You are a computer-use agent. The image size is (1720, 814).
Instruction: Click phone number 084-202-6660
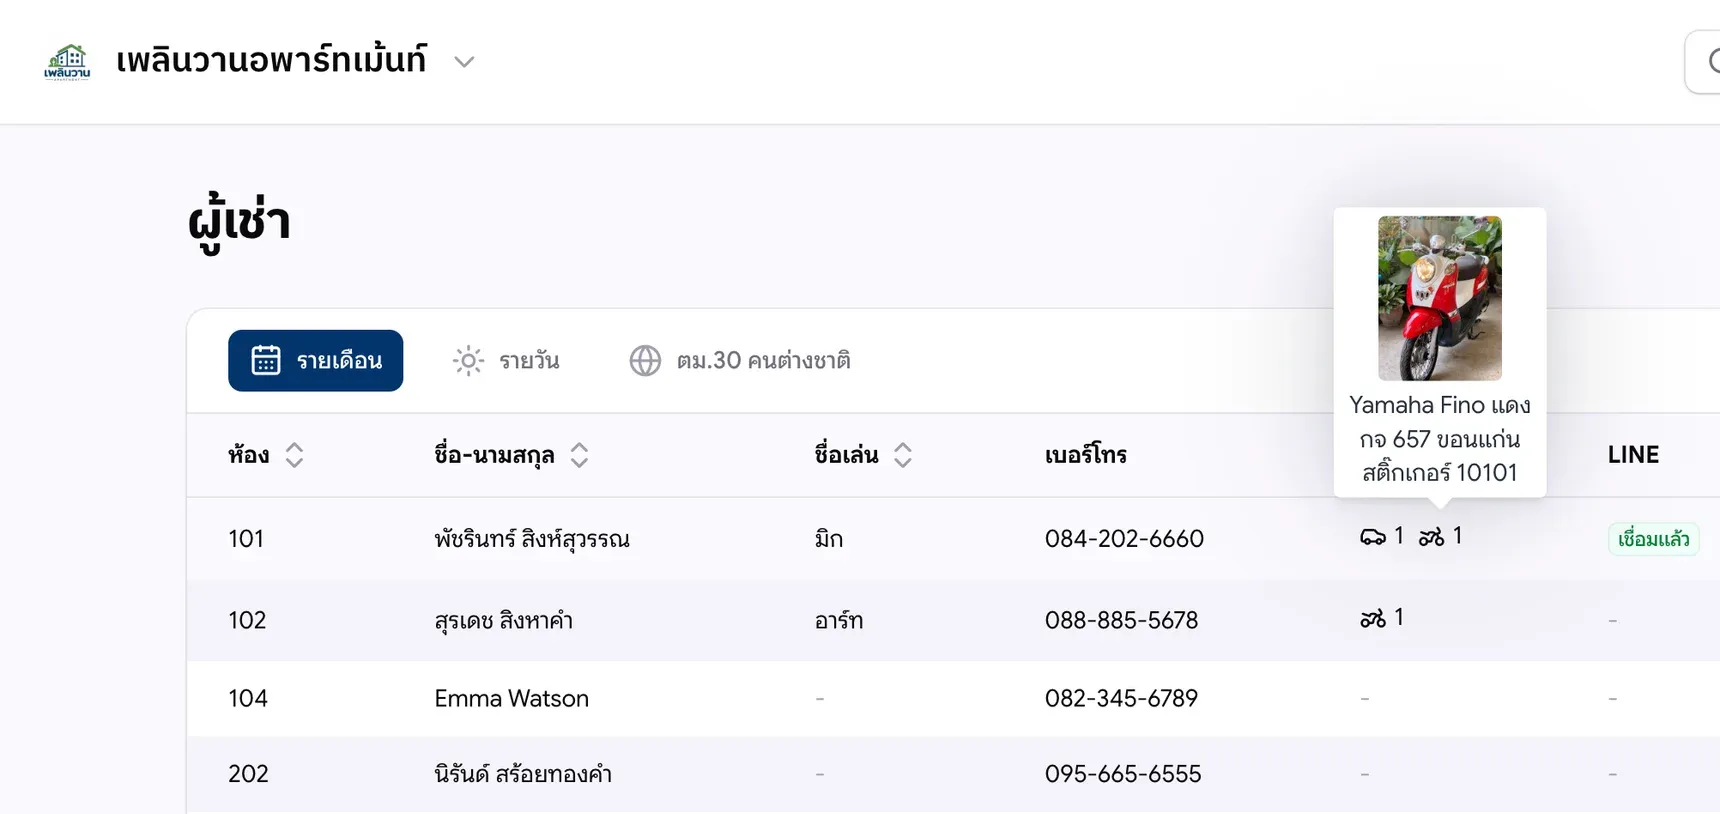[x=1124, y=539]
